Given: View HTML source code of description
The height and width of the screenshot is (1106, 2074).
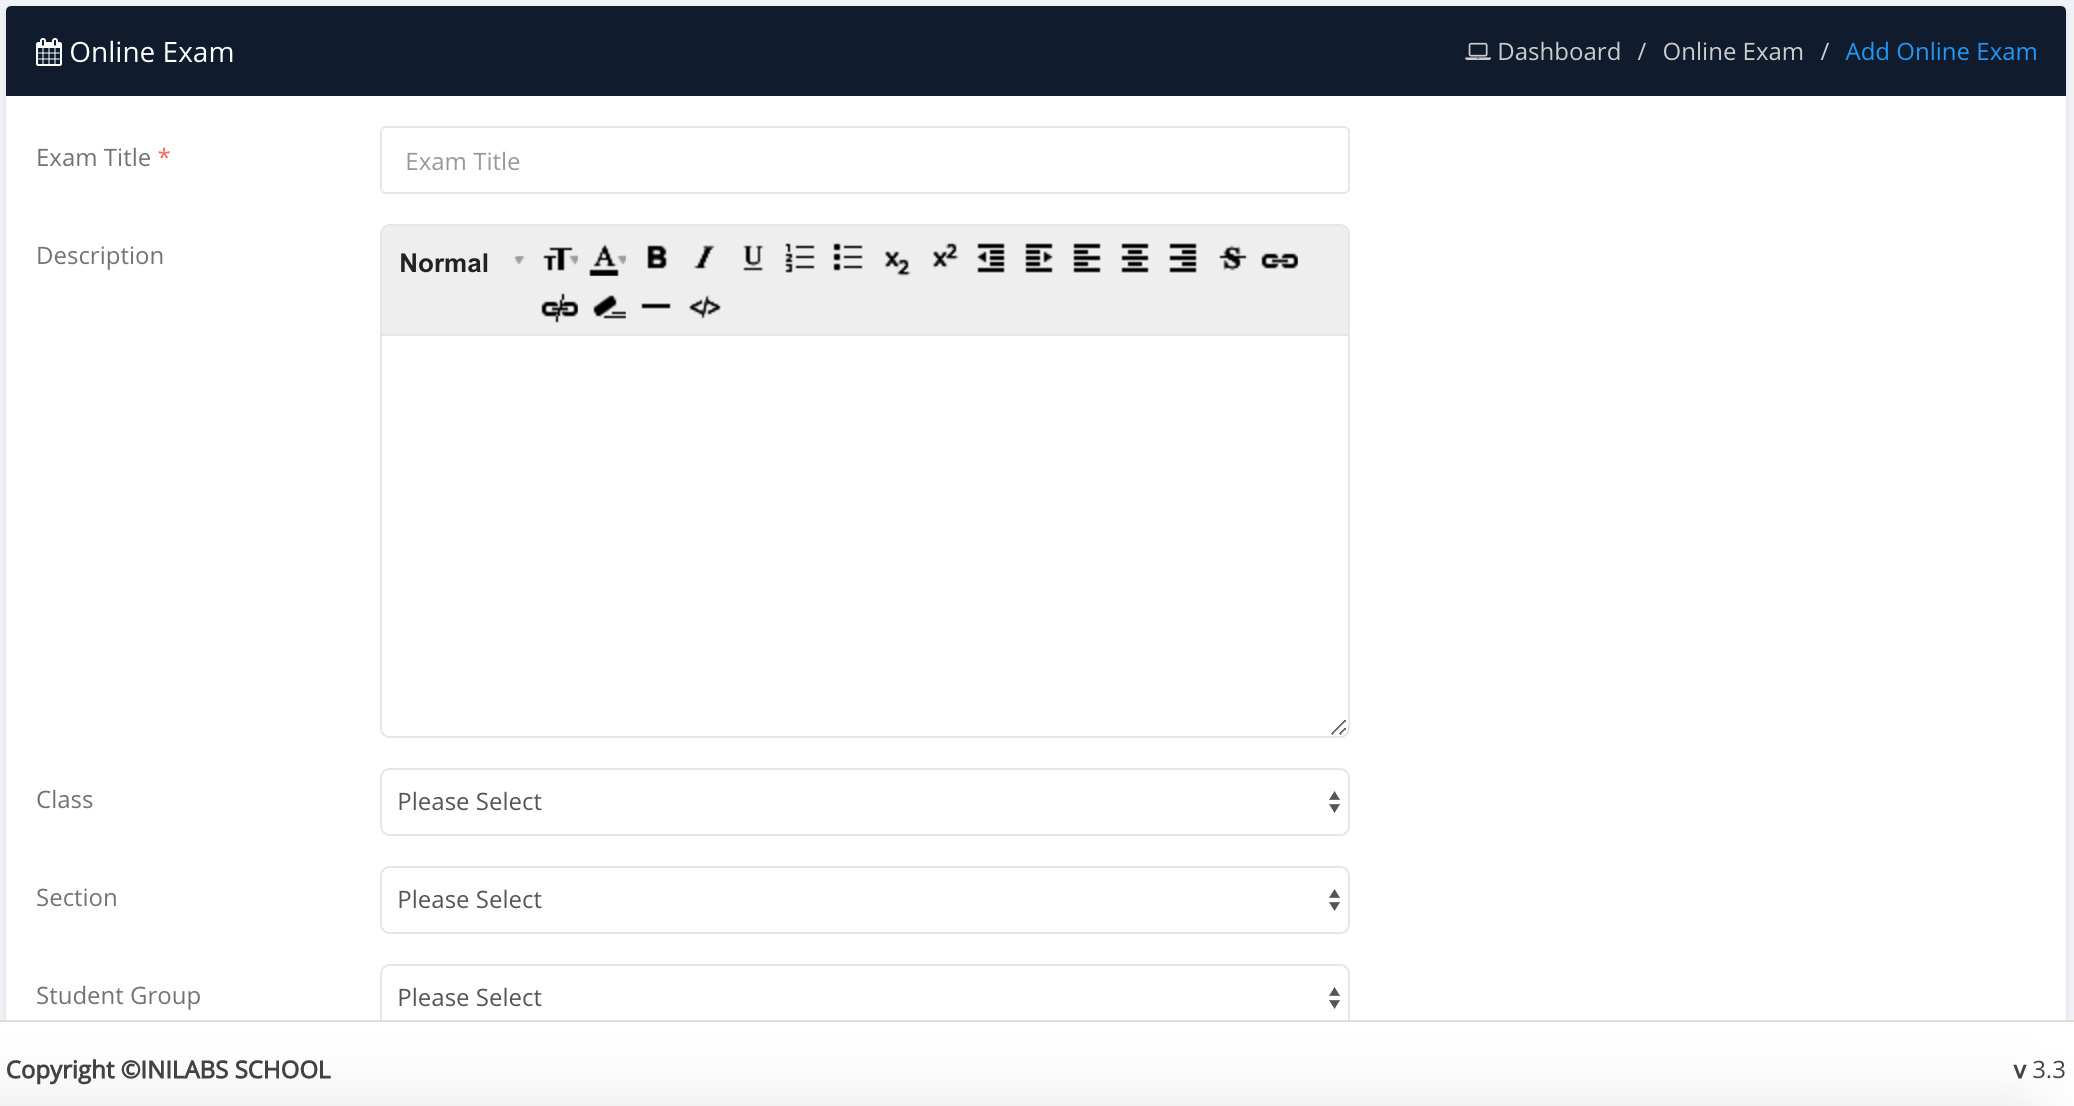Looking at the screenshot, I should pos(704,307).
